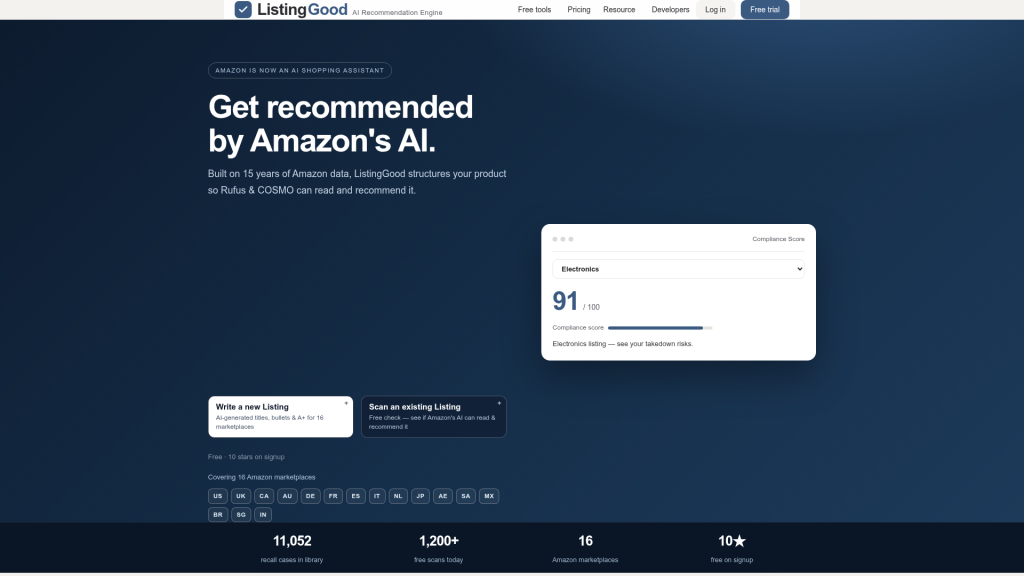Select the SA marketplace chip
Image resolution: width=1024 pixels, height=576 pixels.
pyautogui.click(x=466, y=496)
